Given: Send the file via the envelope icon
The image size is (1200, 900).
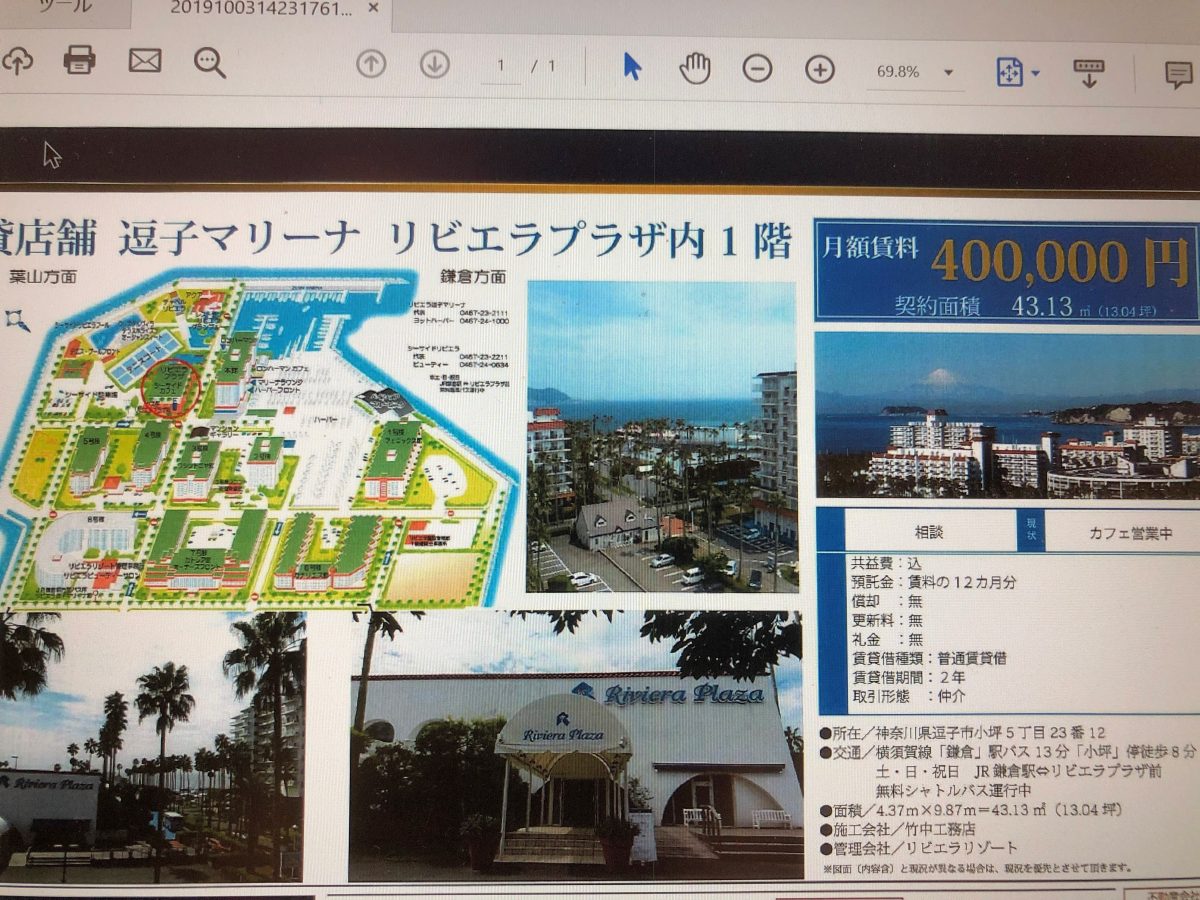Looking at the screenshot, I should (x=145, y=61).
